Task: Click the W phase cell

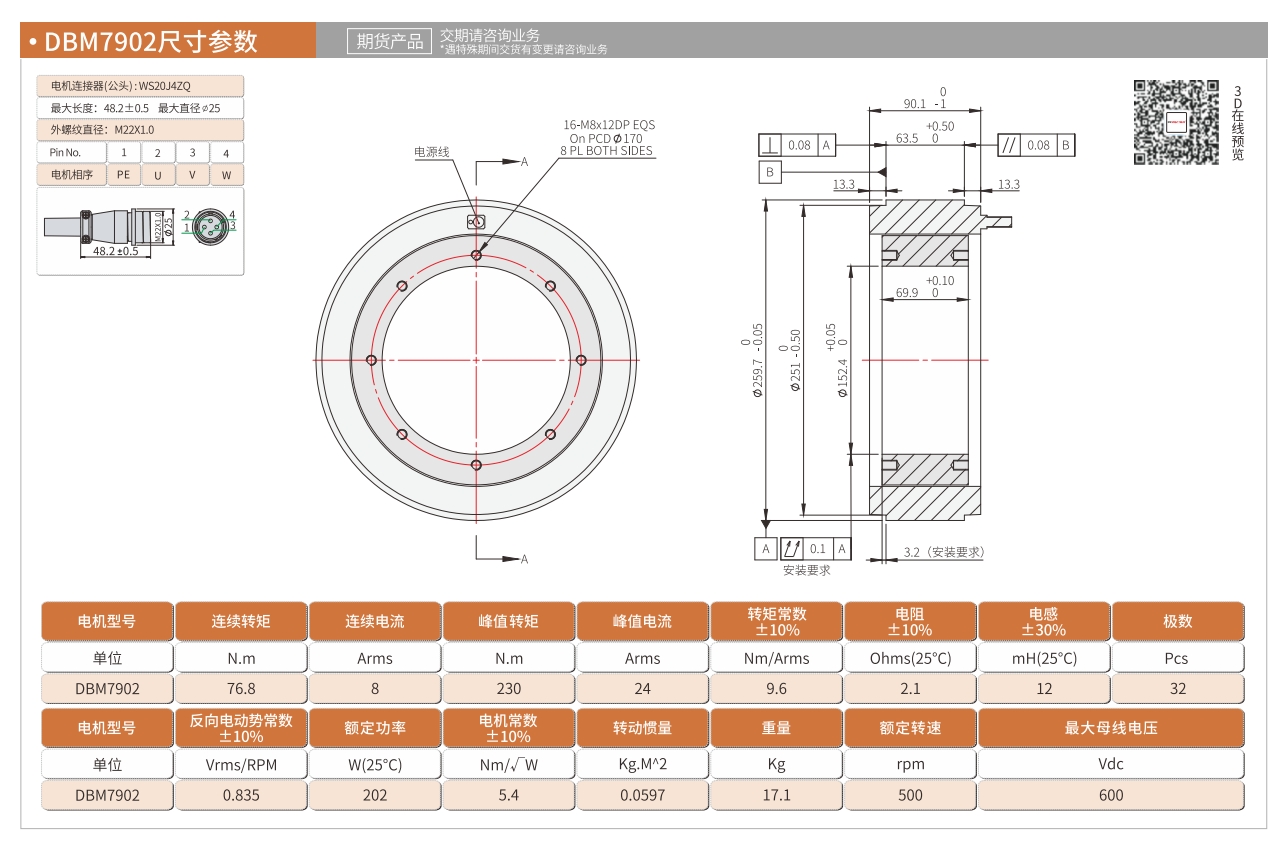Action: point(227,175)
